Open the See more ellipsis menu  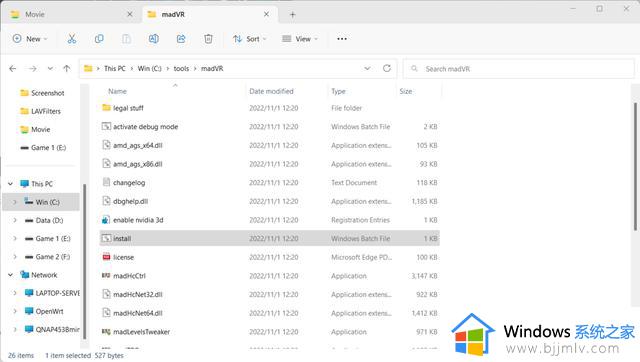pos(342,39)
